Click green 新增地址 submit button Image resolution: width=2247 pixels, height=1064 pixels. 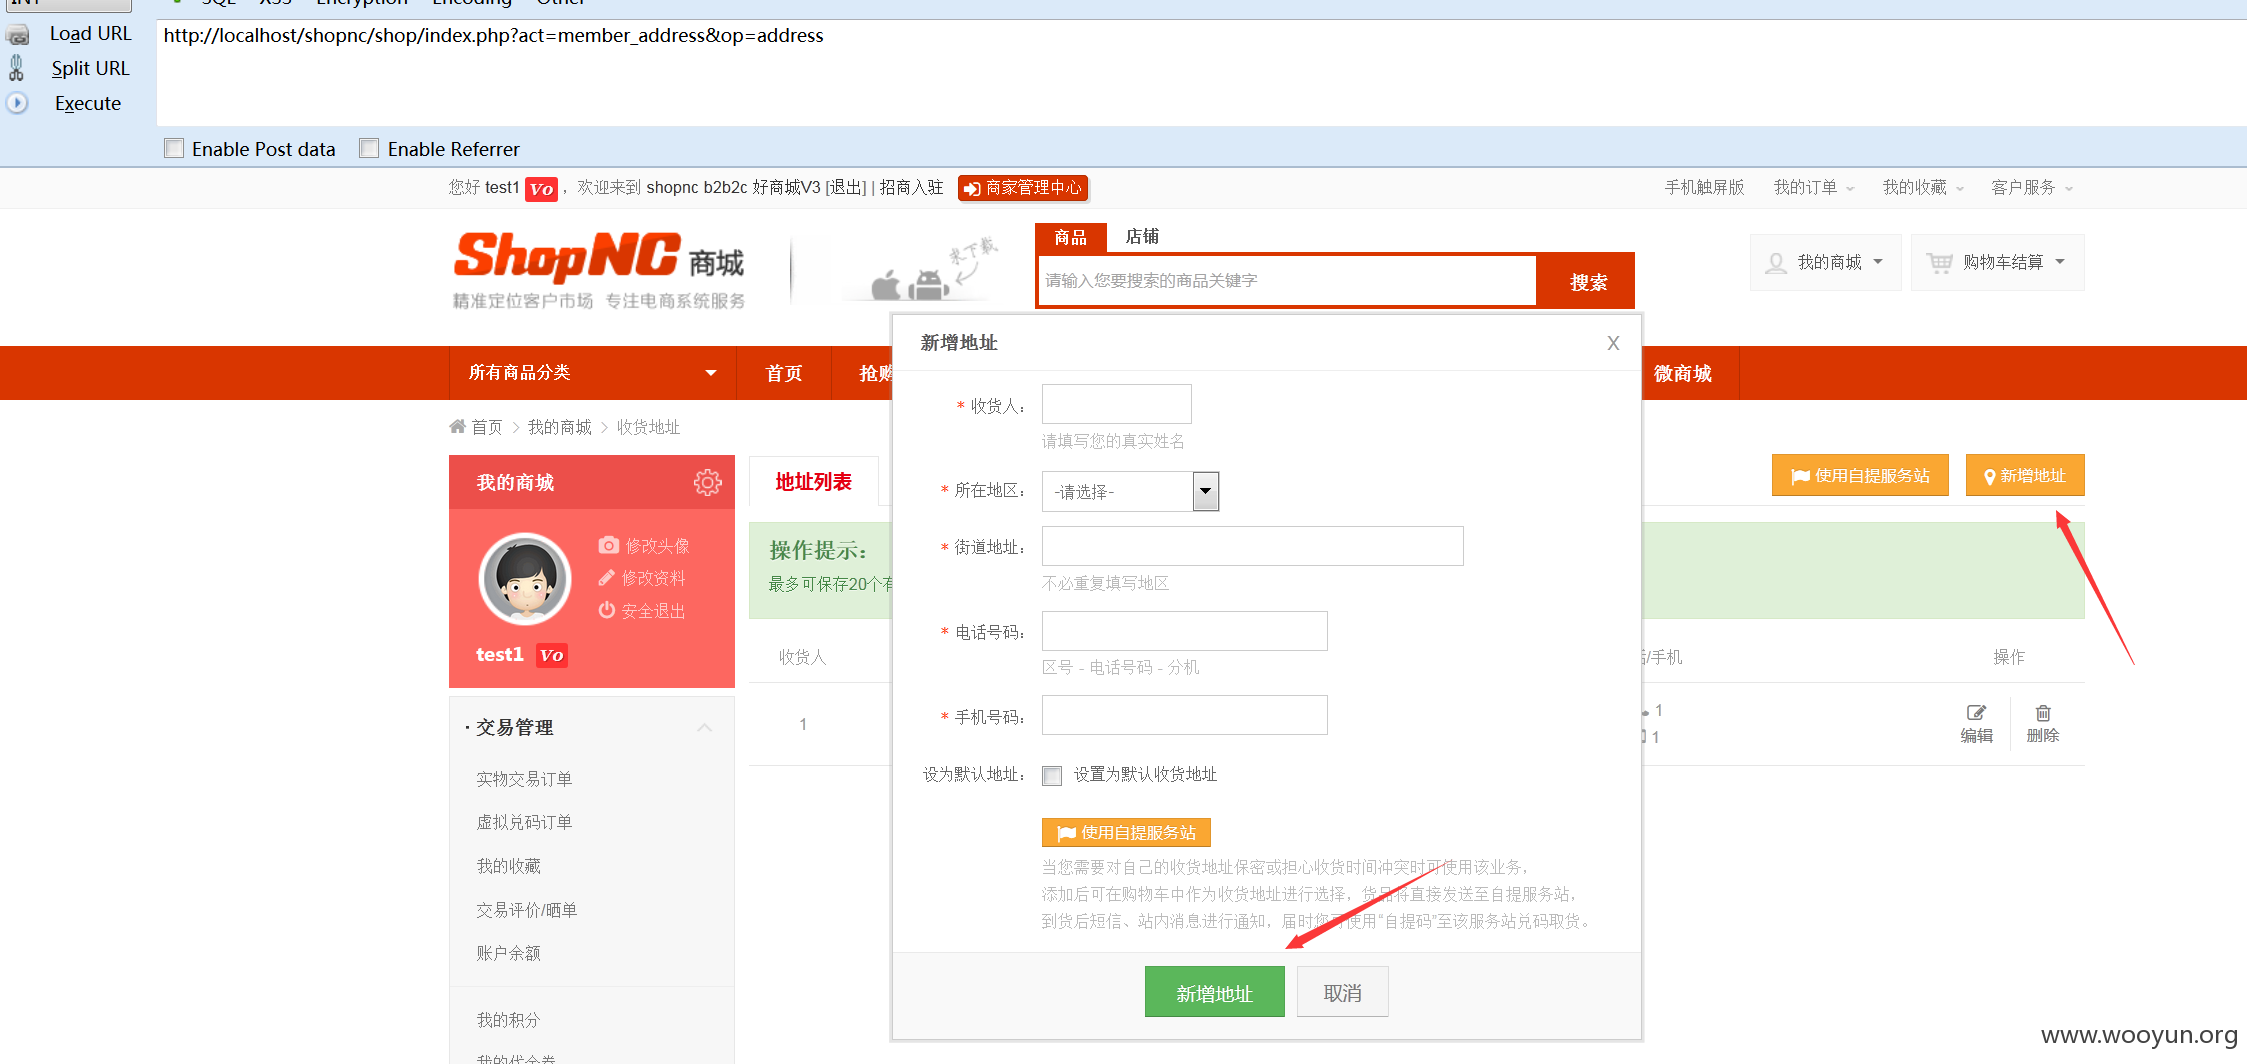(1214, 992)
